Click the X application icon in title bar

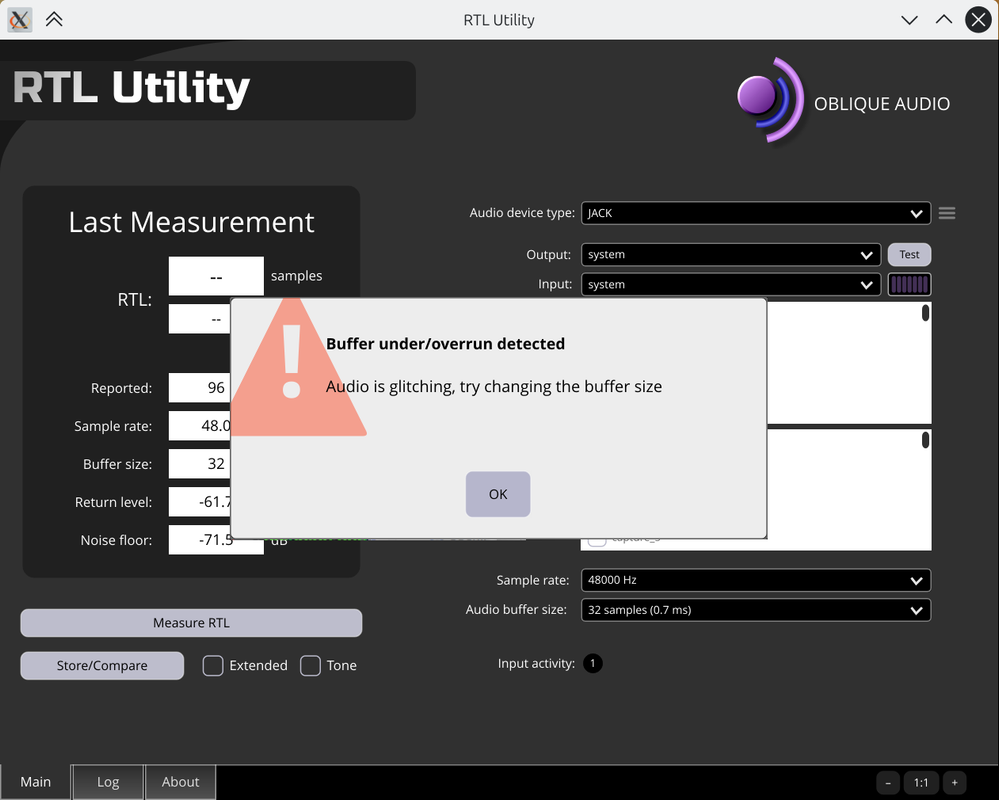pos(20,20)
